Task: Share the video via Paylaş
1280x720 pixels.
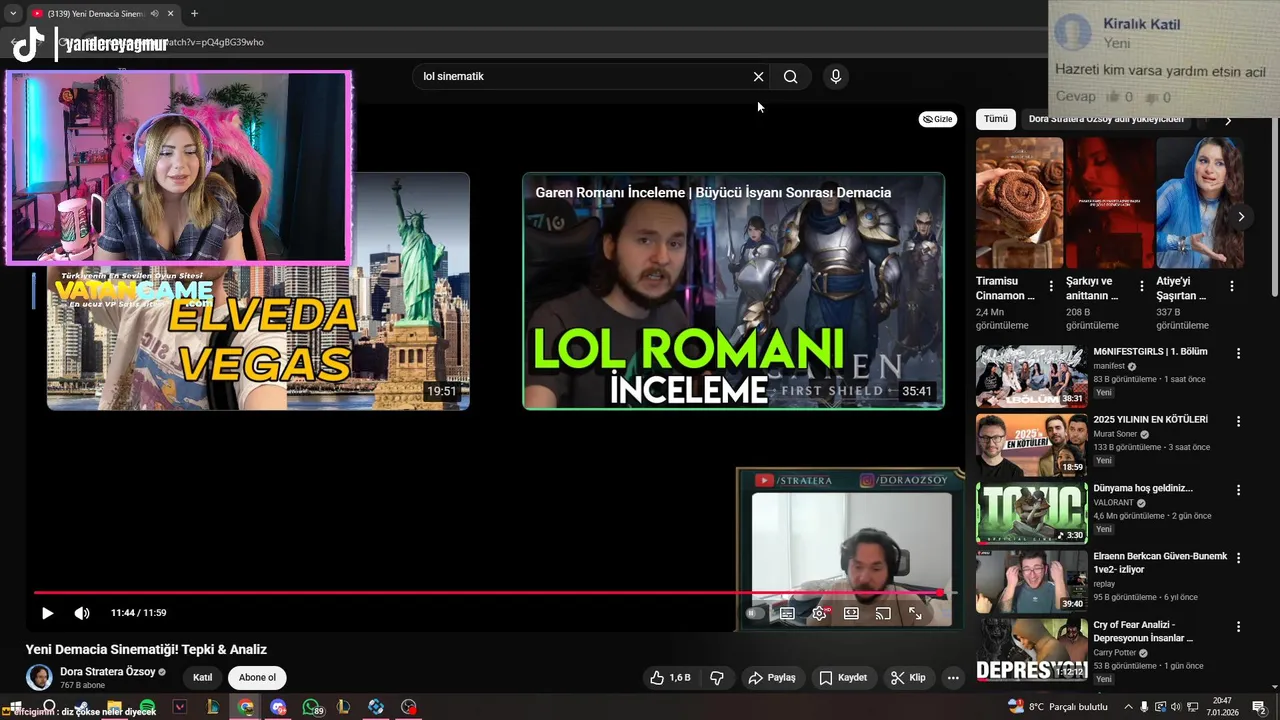Action: click(771, 677)
